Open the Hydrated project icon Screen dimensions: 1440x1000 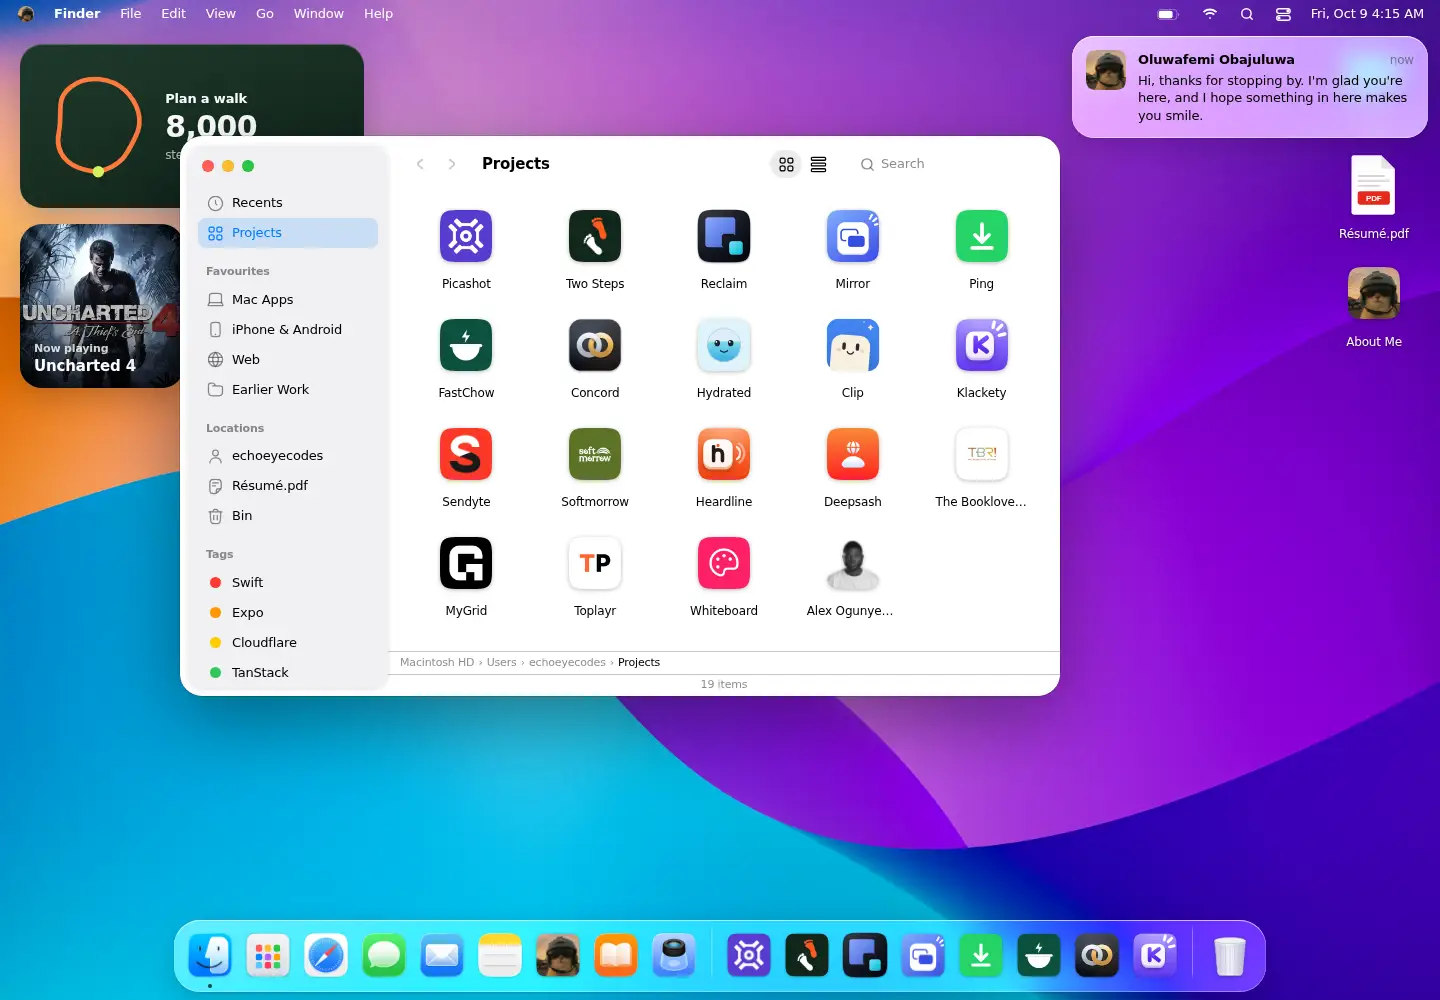[x=724, y=345]
